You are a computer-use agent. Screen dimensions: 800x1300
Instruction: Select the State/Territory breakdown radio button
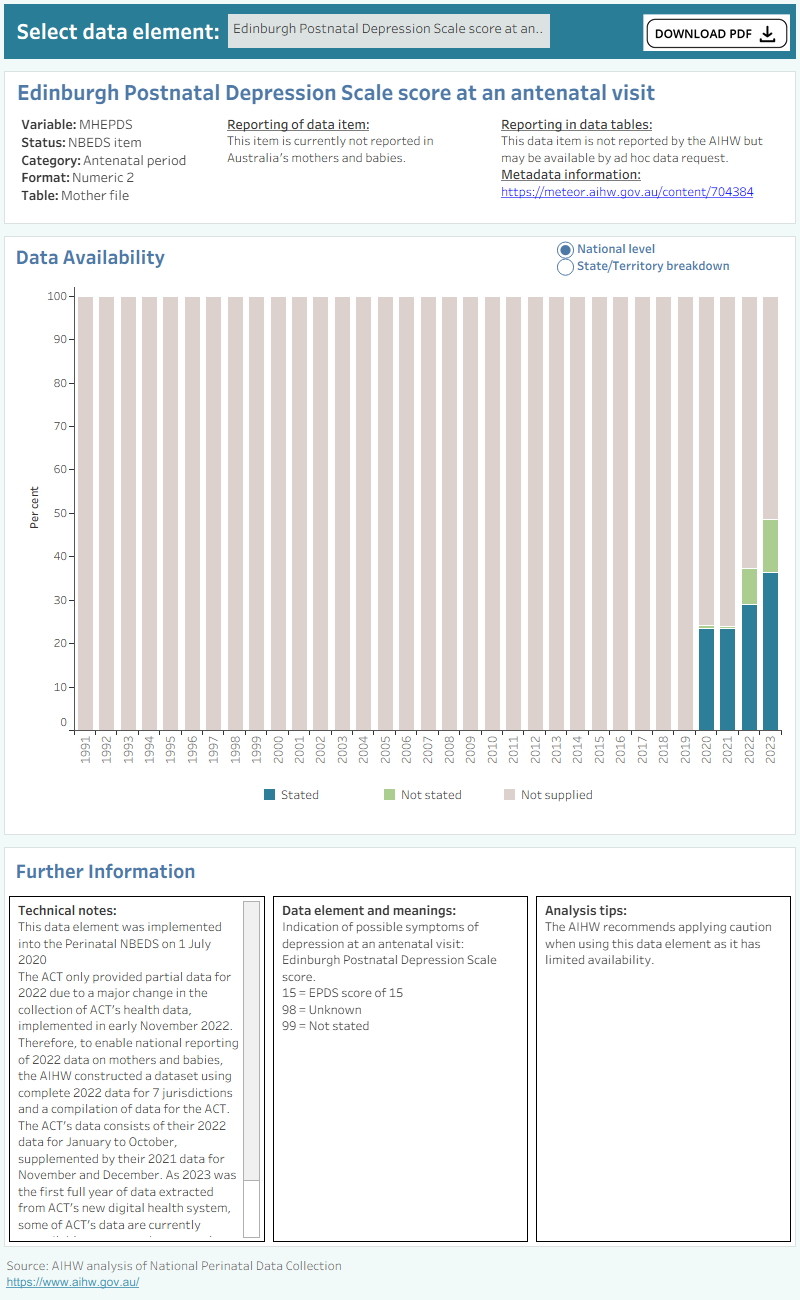(x=565, y=267)
